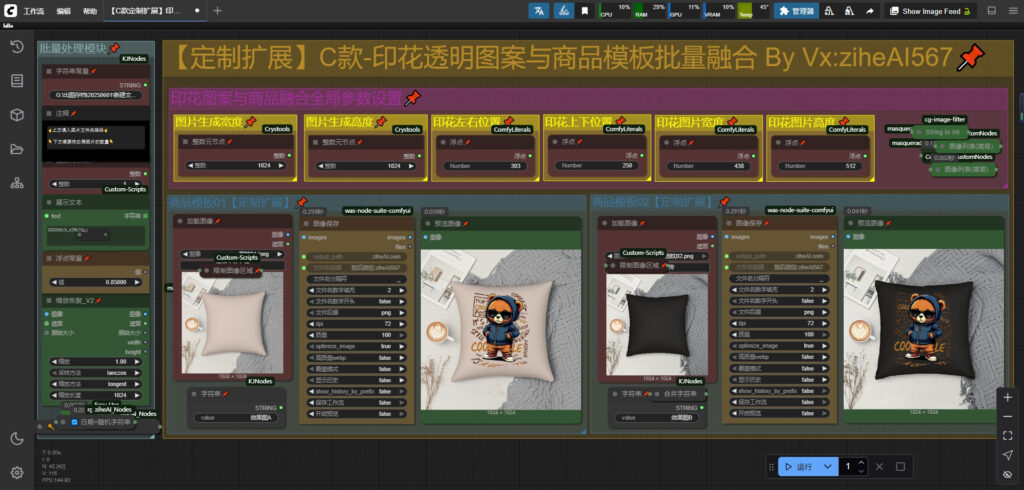
Task: Open the 帮助 menu
Action: (x=90, y=11)
